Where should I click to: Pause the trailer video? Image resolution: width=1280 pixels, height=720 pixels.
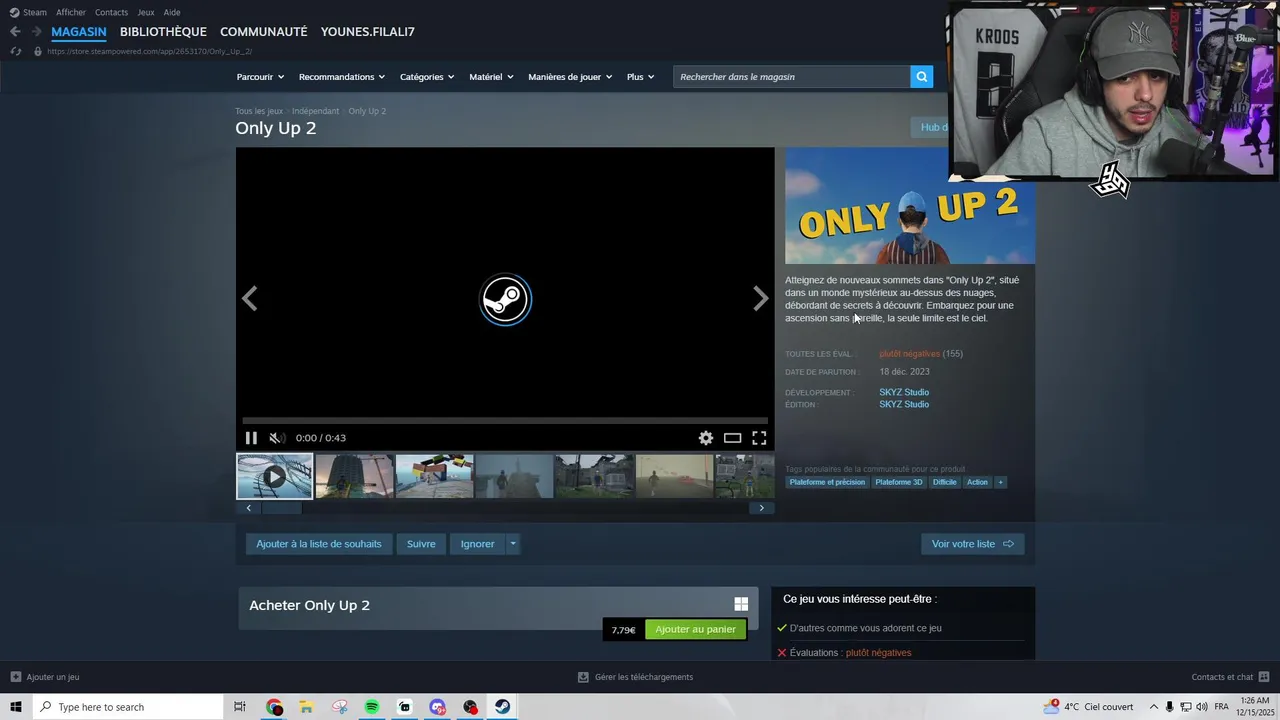tap(251, 438)
